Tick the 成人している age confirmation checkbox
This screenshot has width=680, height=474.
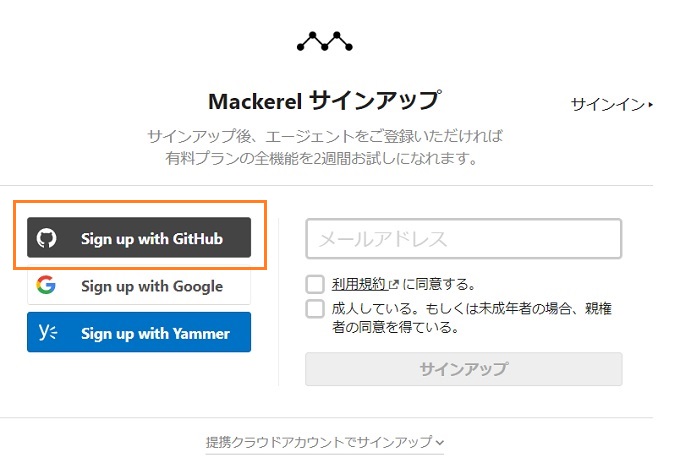pyautogui.click(x=315, y=309)
